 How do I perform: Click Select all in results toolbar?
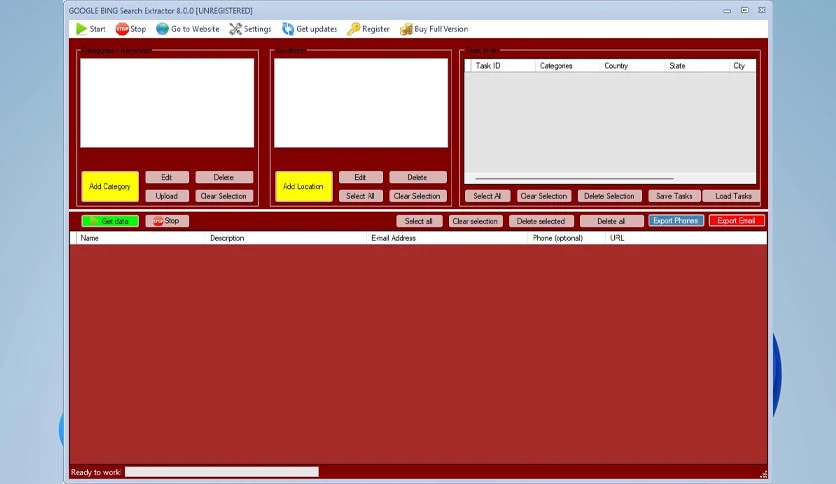pos(419,221)
